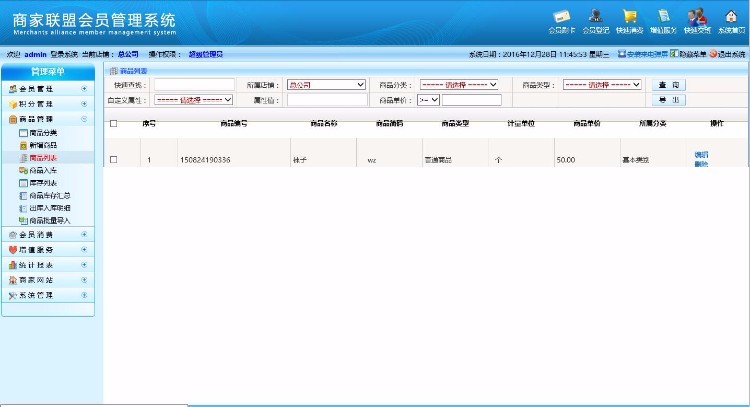Viewport: 750px width, 407px height.
Task: Open 商品库存汇总 in the sidebar
Action: (x=50, y=196)
